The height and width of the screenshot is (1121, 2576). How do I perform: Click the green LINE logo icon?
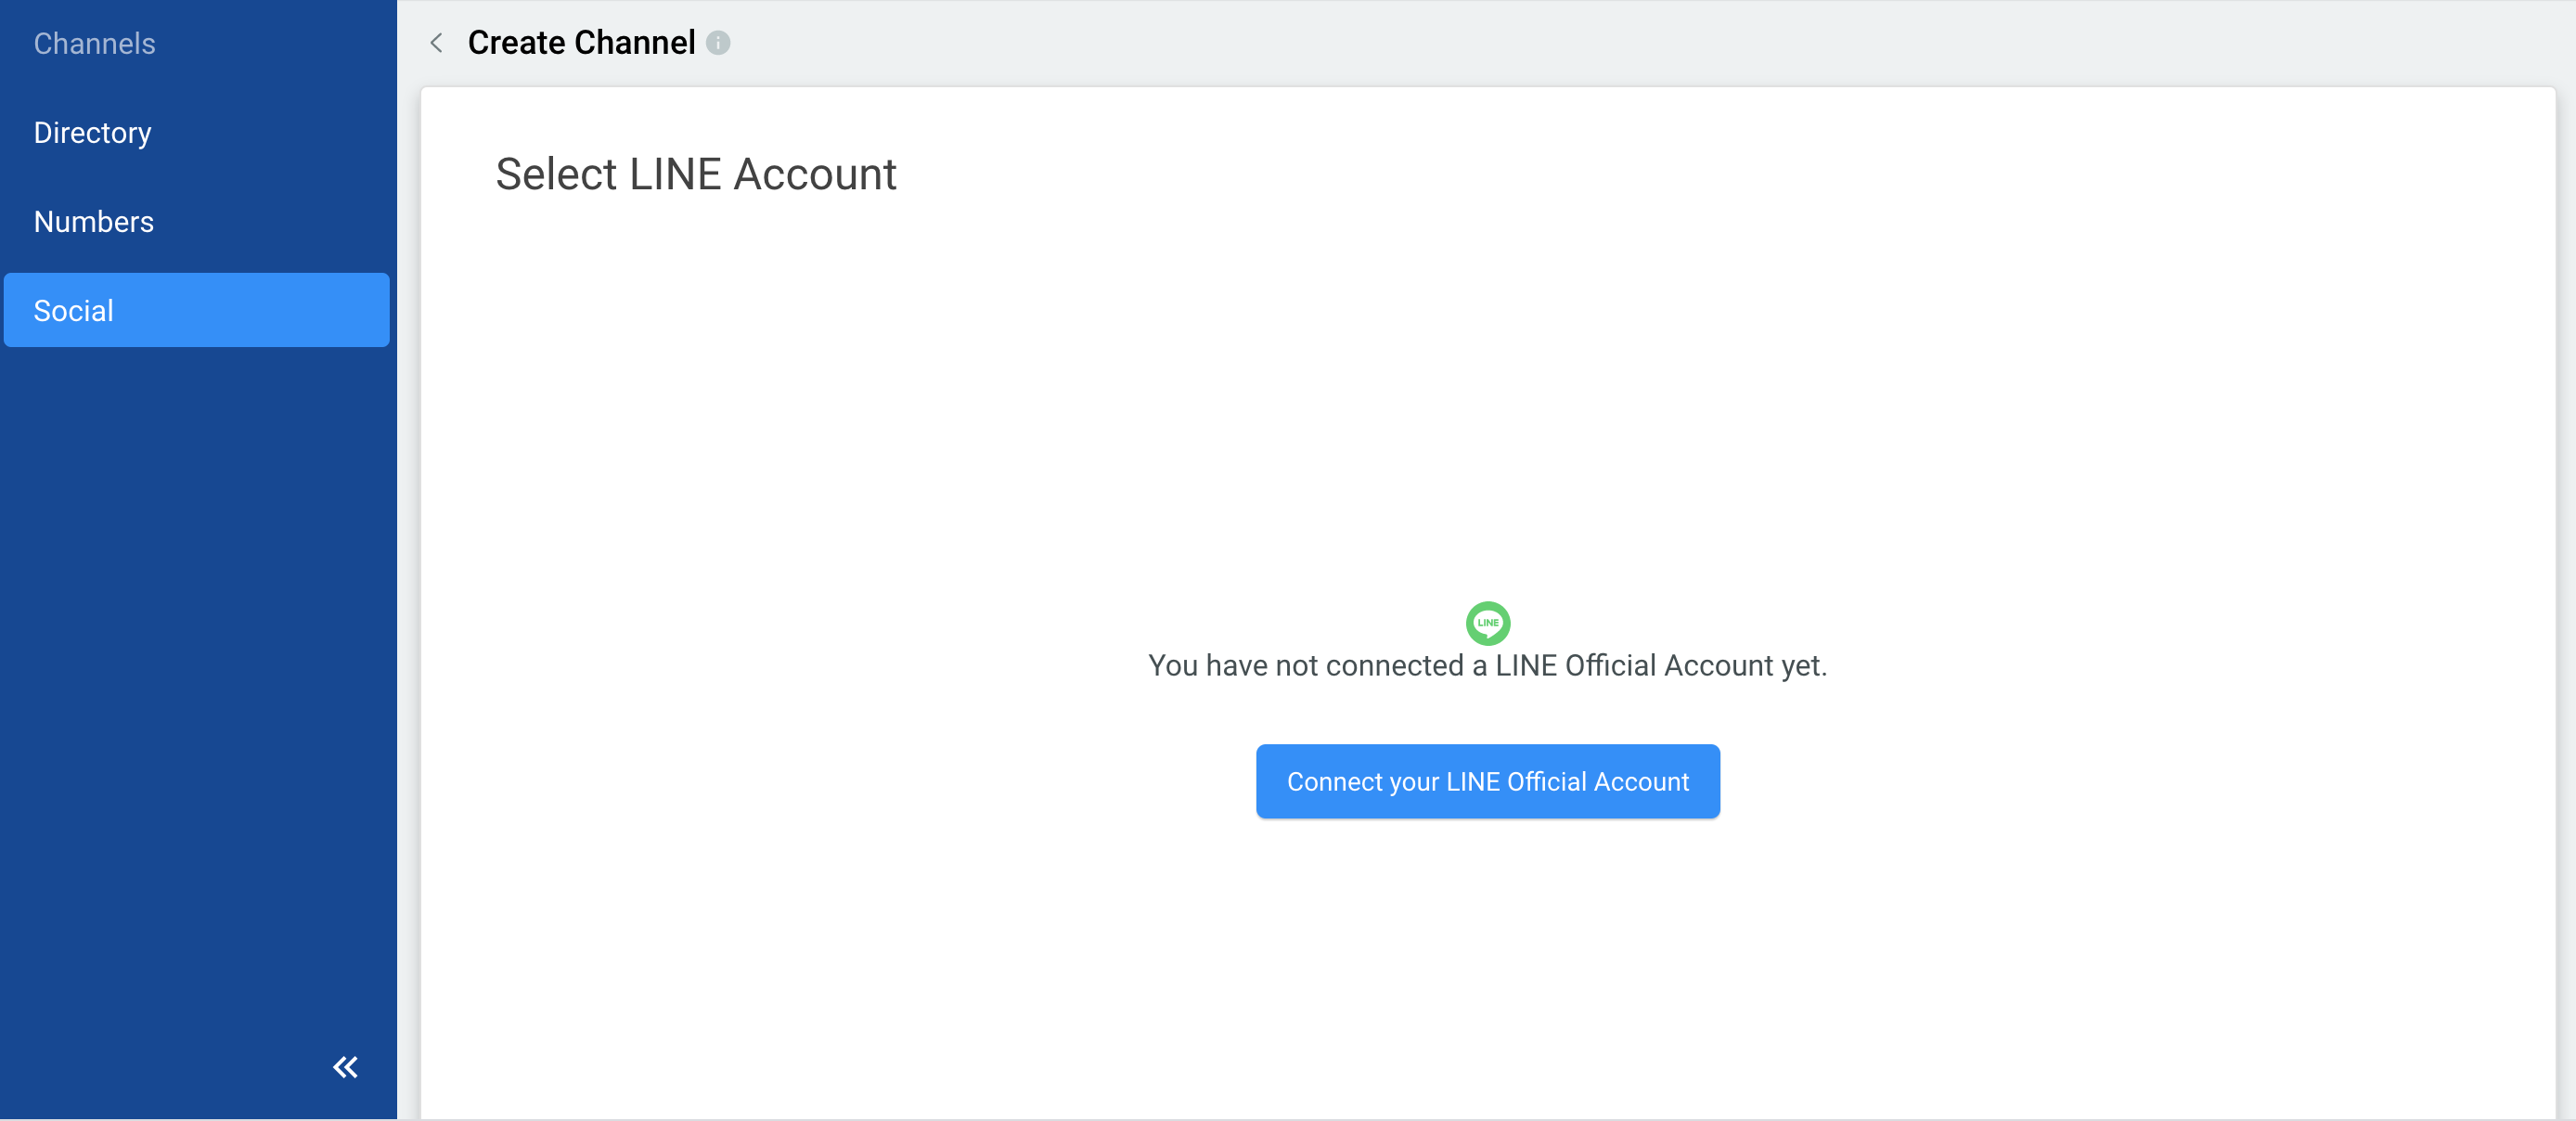pyautogui.click(x=1487, y=622)
